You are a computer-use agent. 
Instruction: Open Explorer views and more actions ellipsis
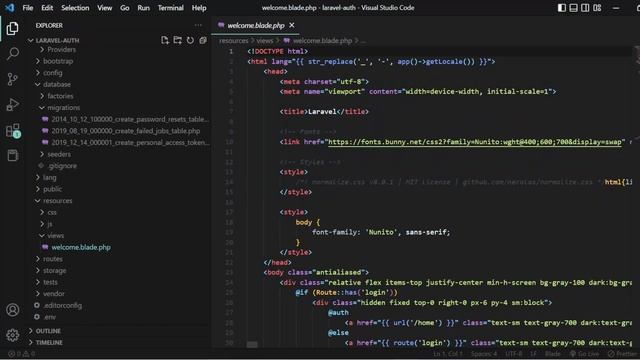pos(198,25)
